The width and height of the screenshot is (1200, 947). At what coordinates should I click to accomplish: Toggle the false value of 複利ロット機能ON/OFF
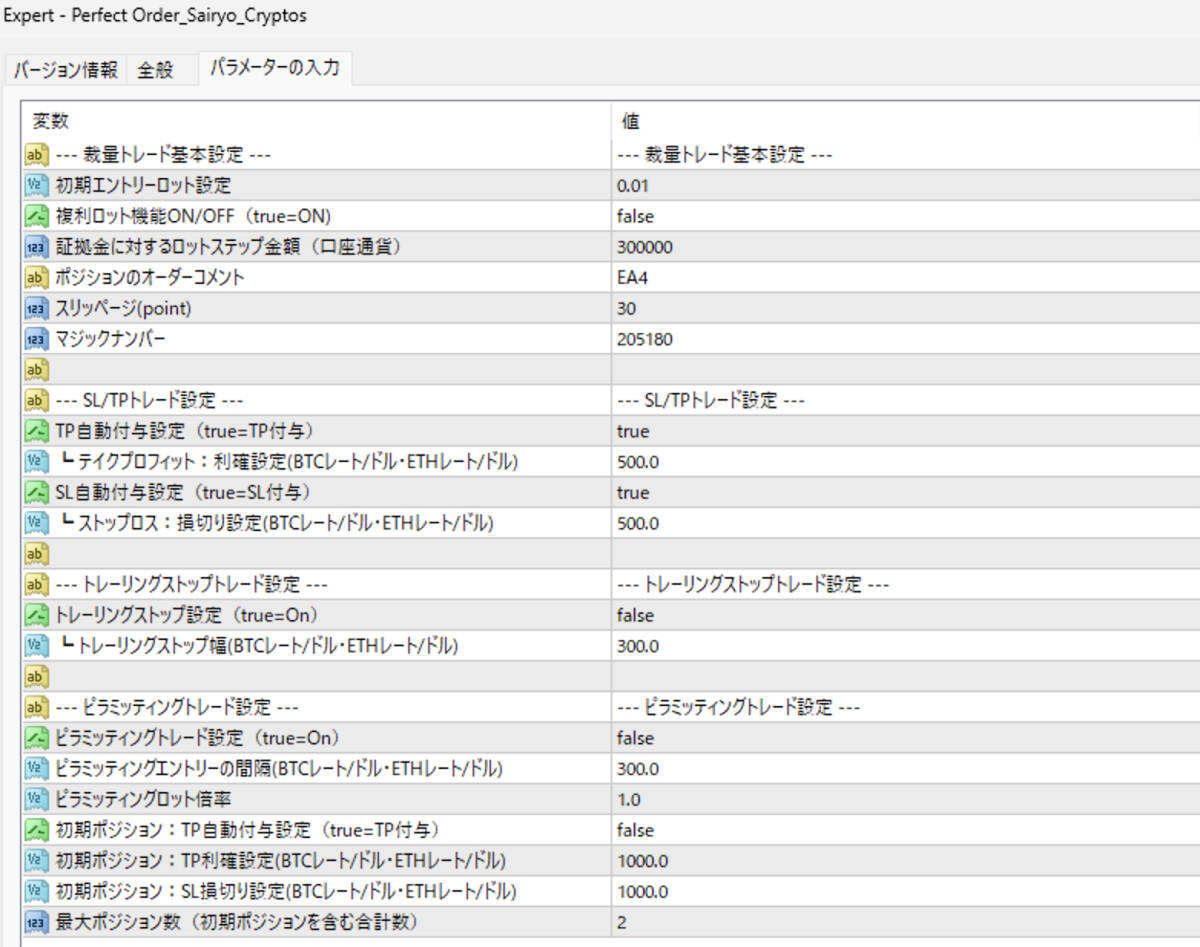(700, 216)
